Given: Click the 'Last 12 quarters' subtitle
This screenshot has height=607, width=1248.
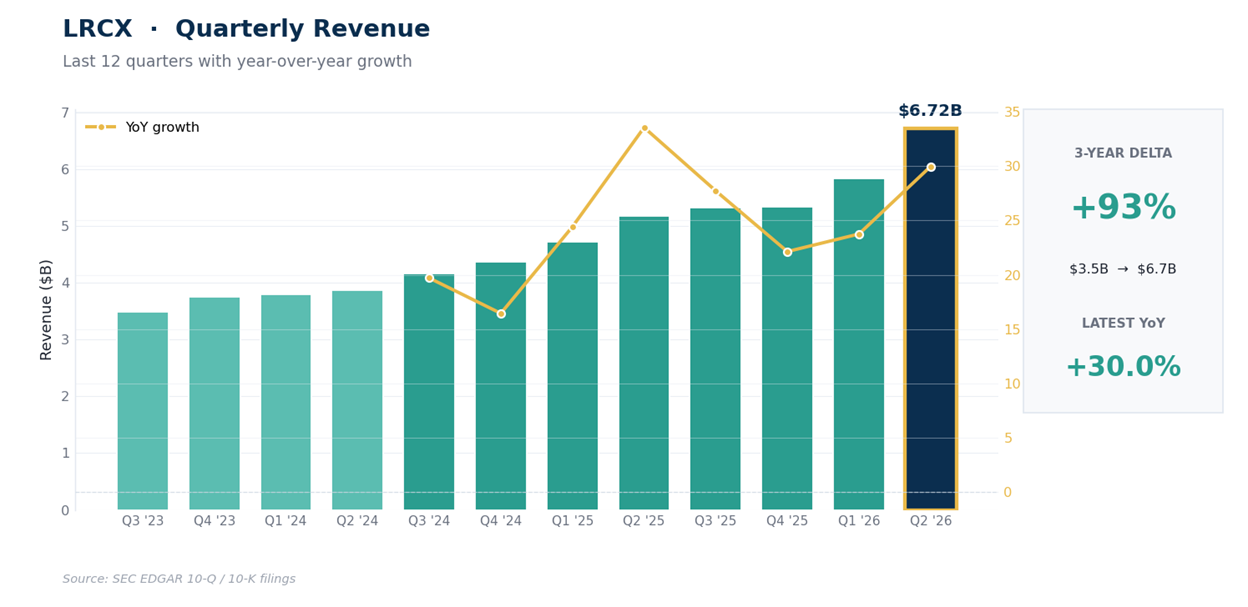Looking at the screenshot, I should tap(237, 62).
